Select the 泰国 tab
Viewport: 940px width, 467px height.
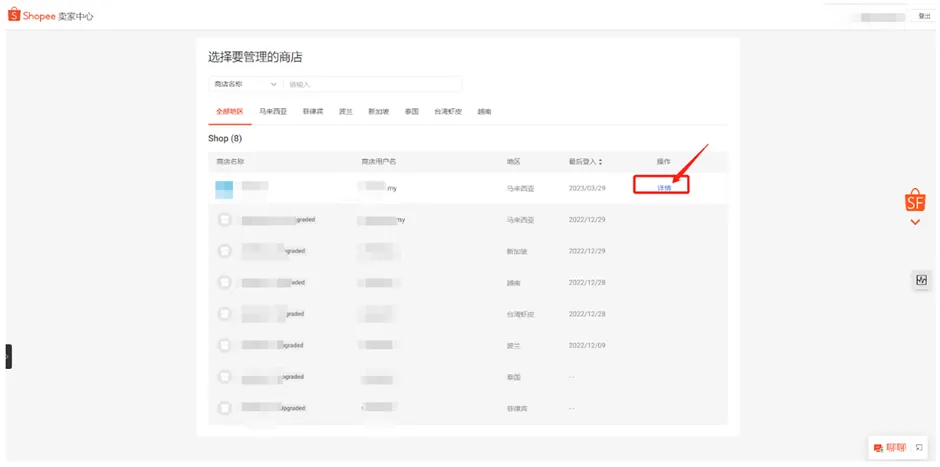point(412,112)
